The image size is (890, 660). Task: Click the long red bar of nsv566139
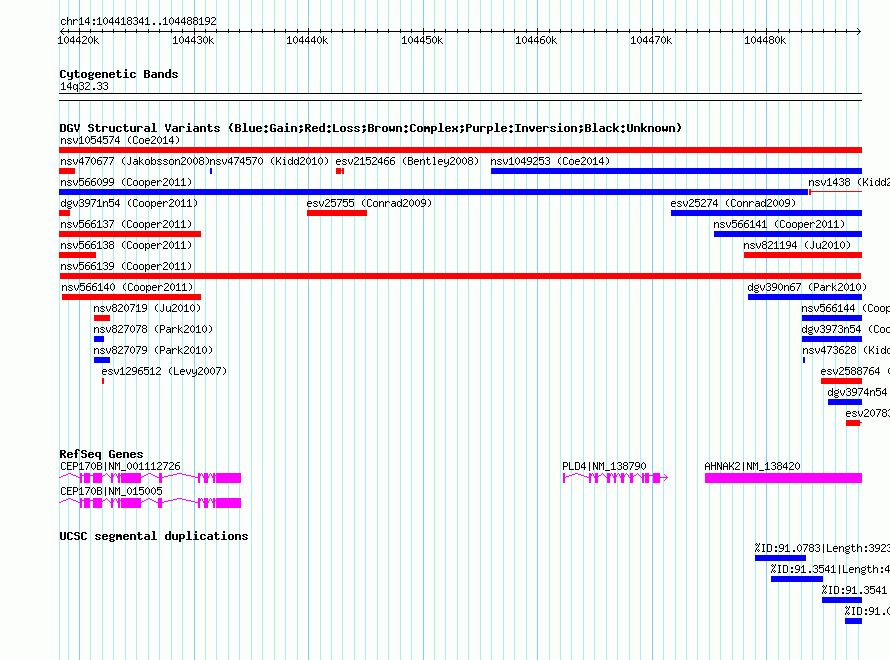(460, 276)
